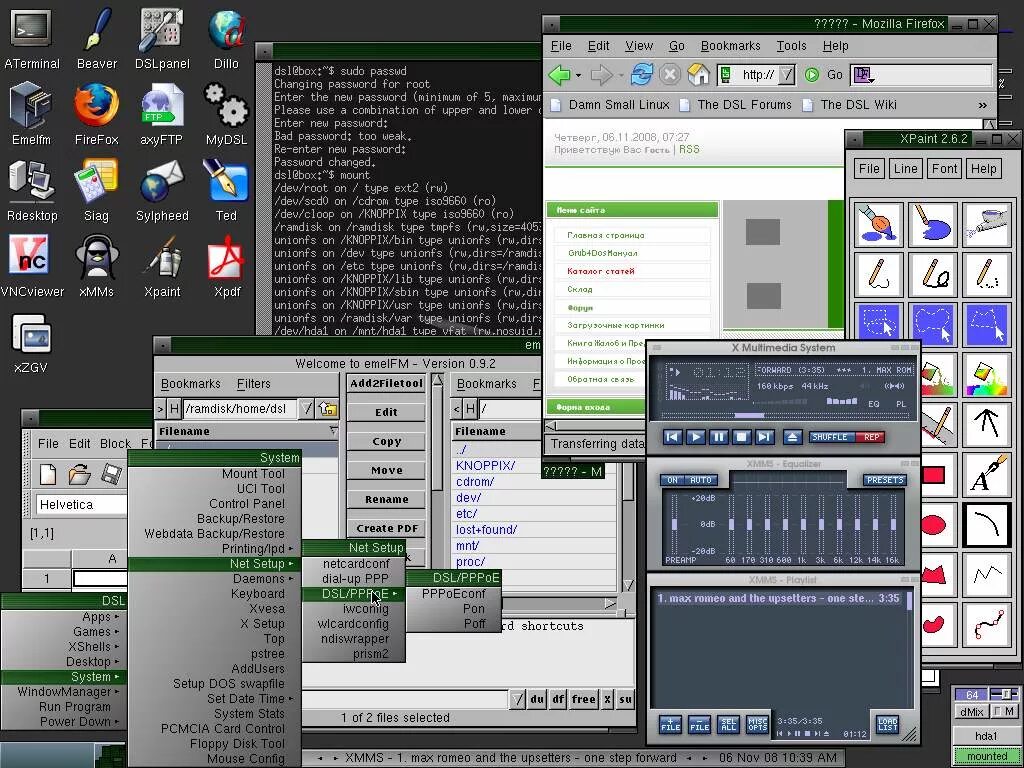Select netcardconf in Net Setup menu
Screen dimensions: 1024x768
355,564
